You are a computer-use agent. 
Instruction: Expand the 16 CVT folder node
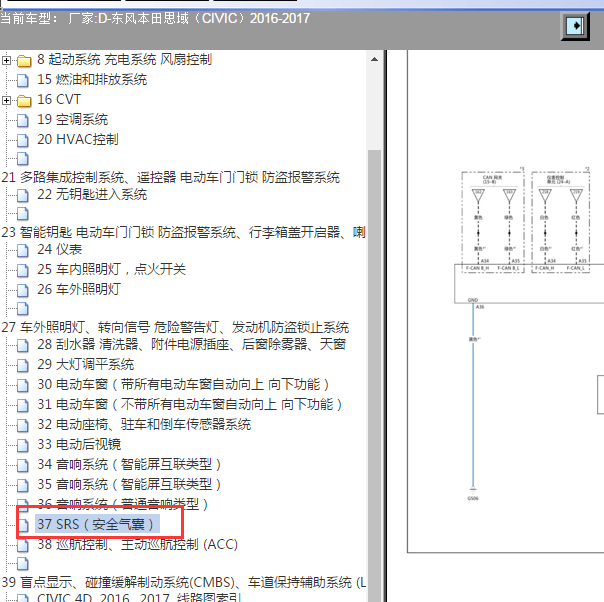tap(6, 101)
